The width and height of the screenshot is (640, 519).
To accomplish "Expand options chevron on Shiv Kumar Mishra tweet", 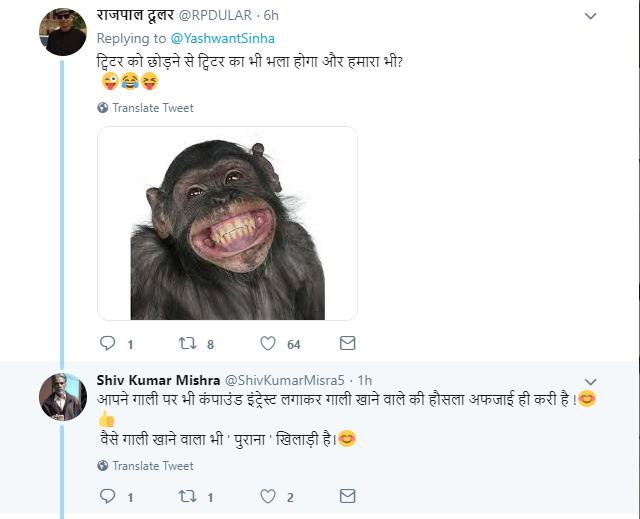I will 590,381.
